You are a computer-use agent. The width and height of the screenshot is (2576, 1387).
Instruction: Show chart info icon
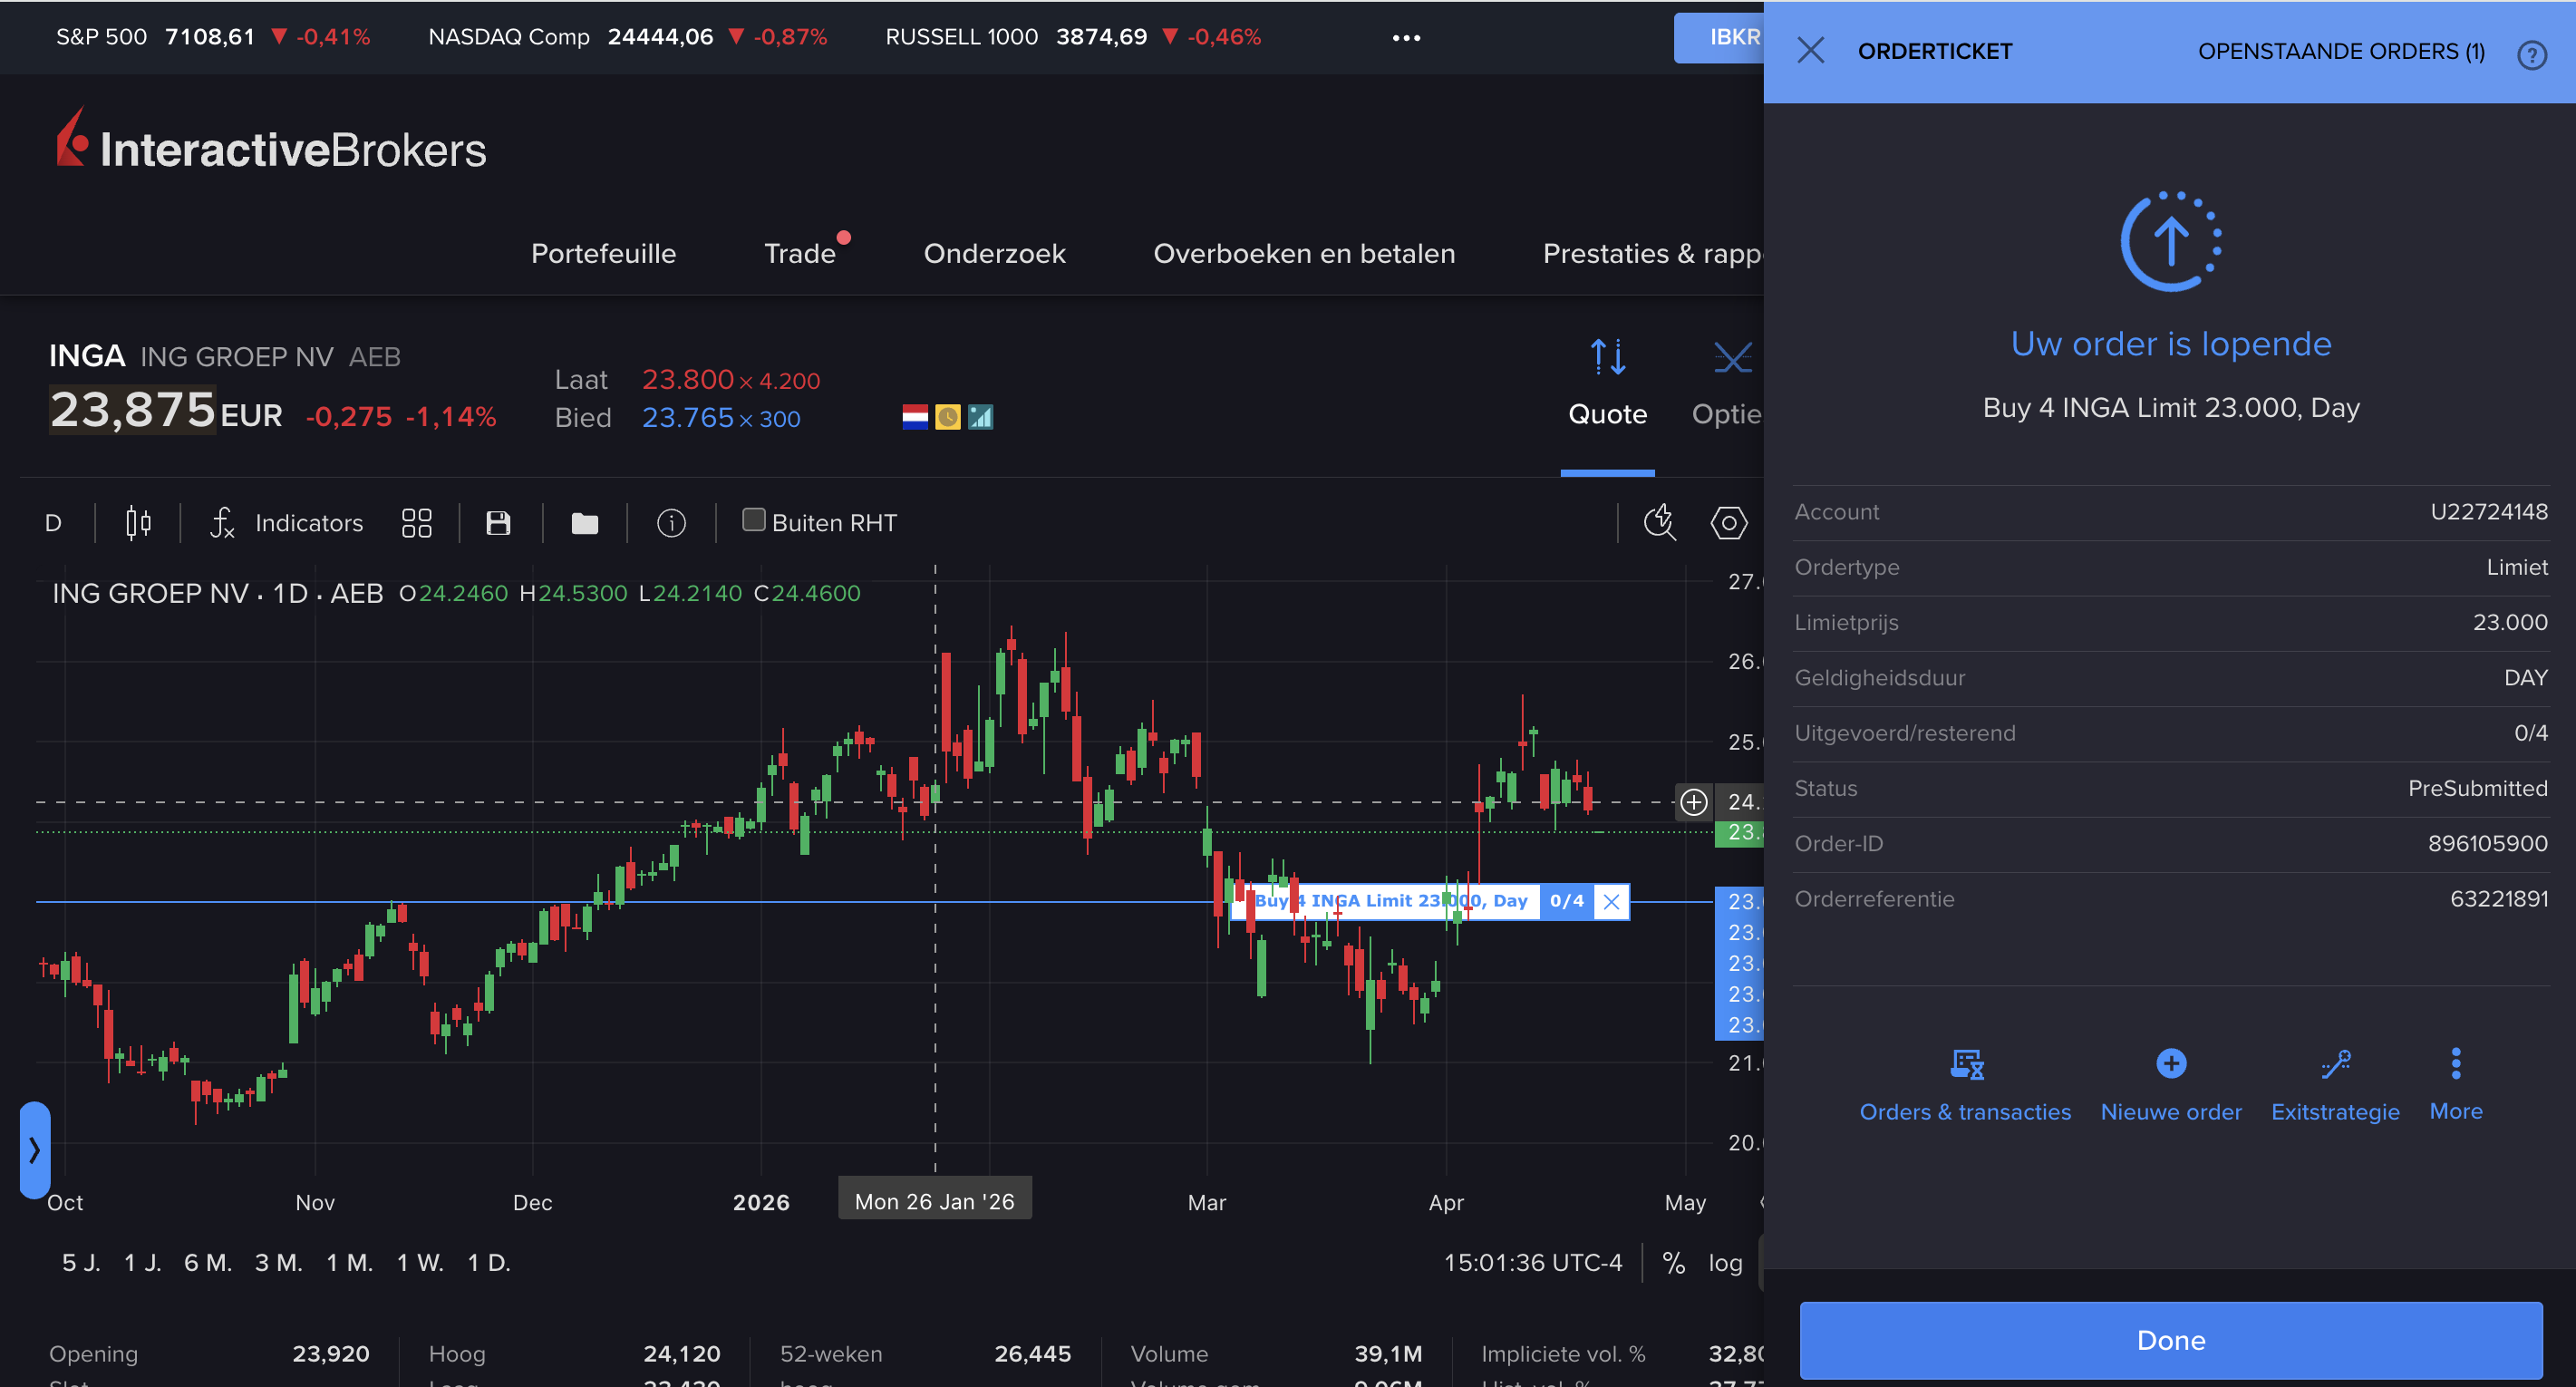click(x=671, y=523)
